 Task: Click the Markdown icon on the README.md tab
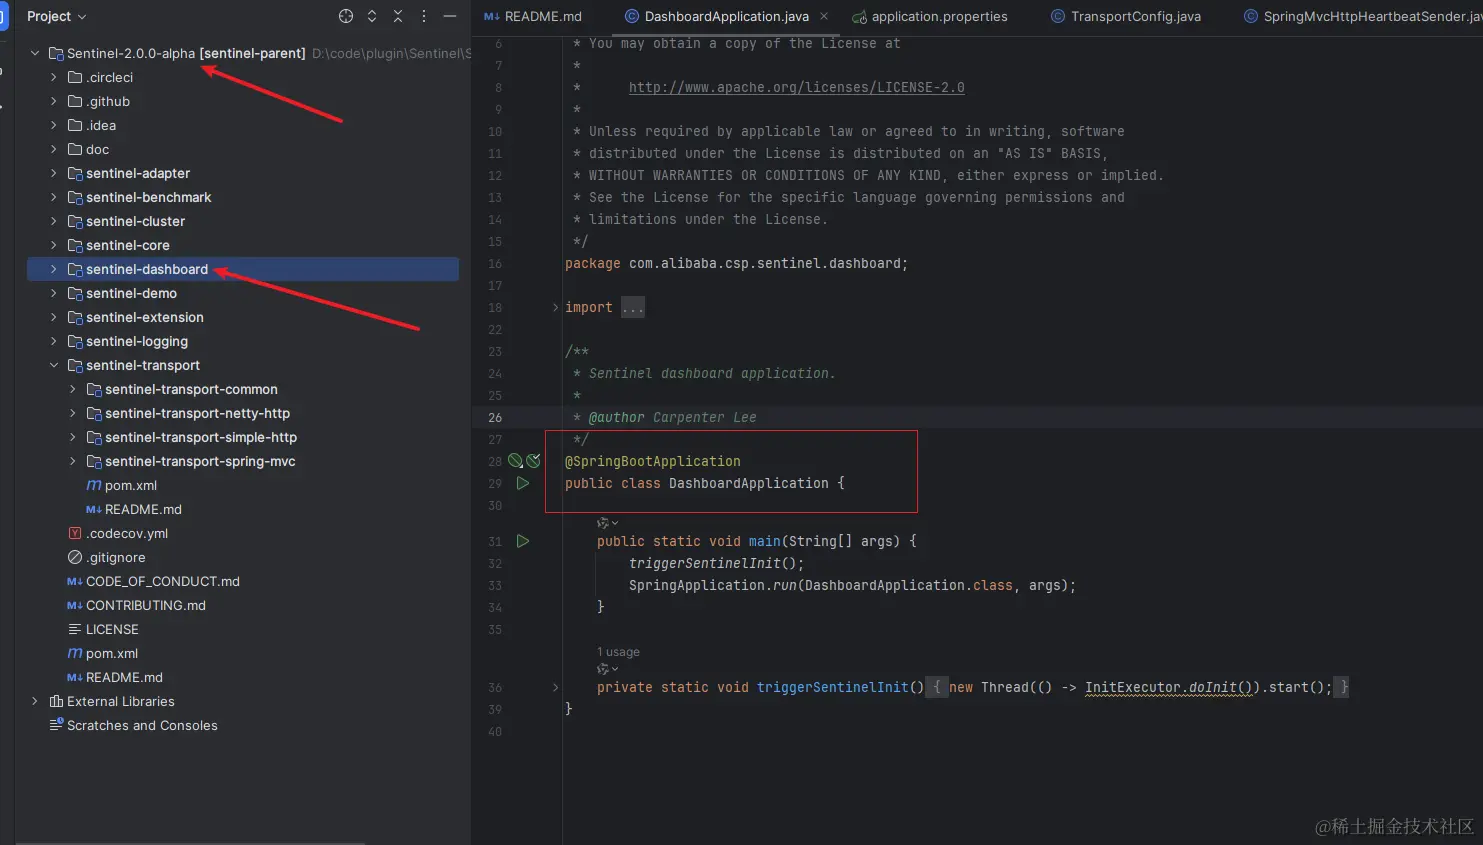click(492, 16)
